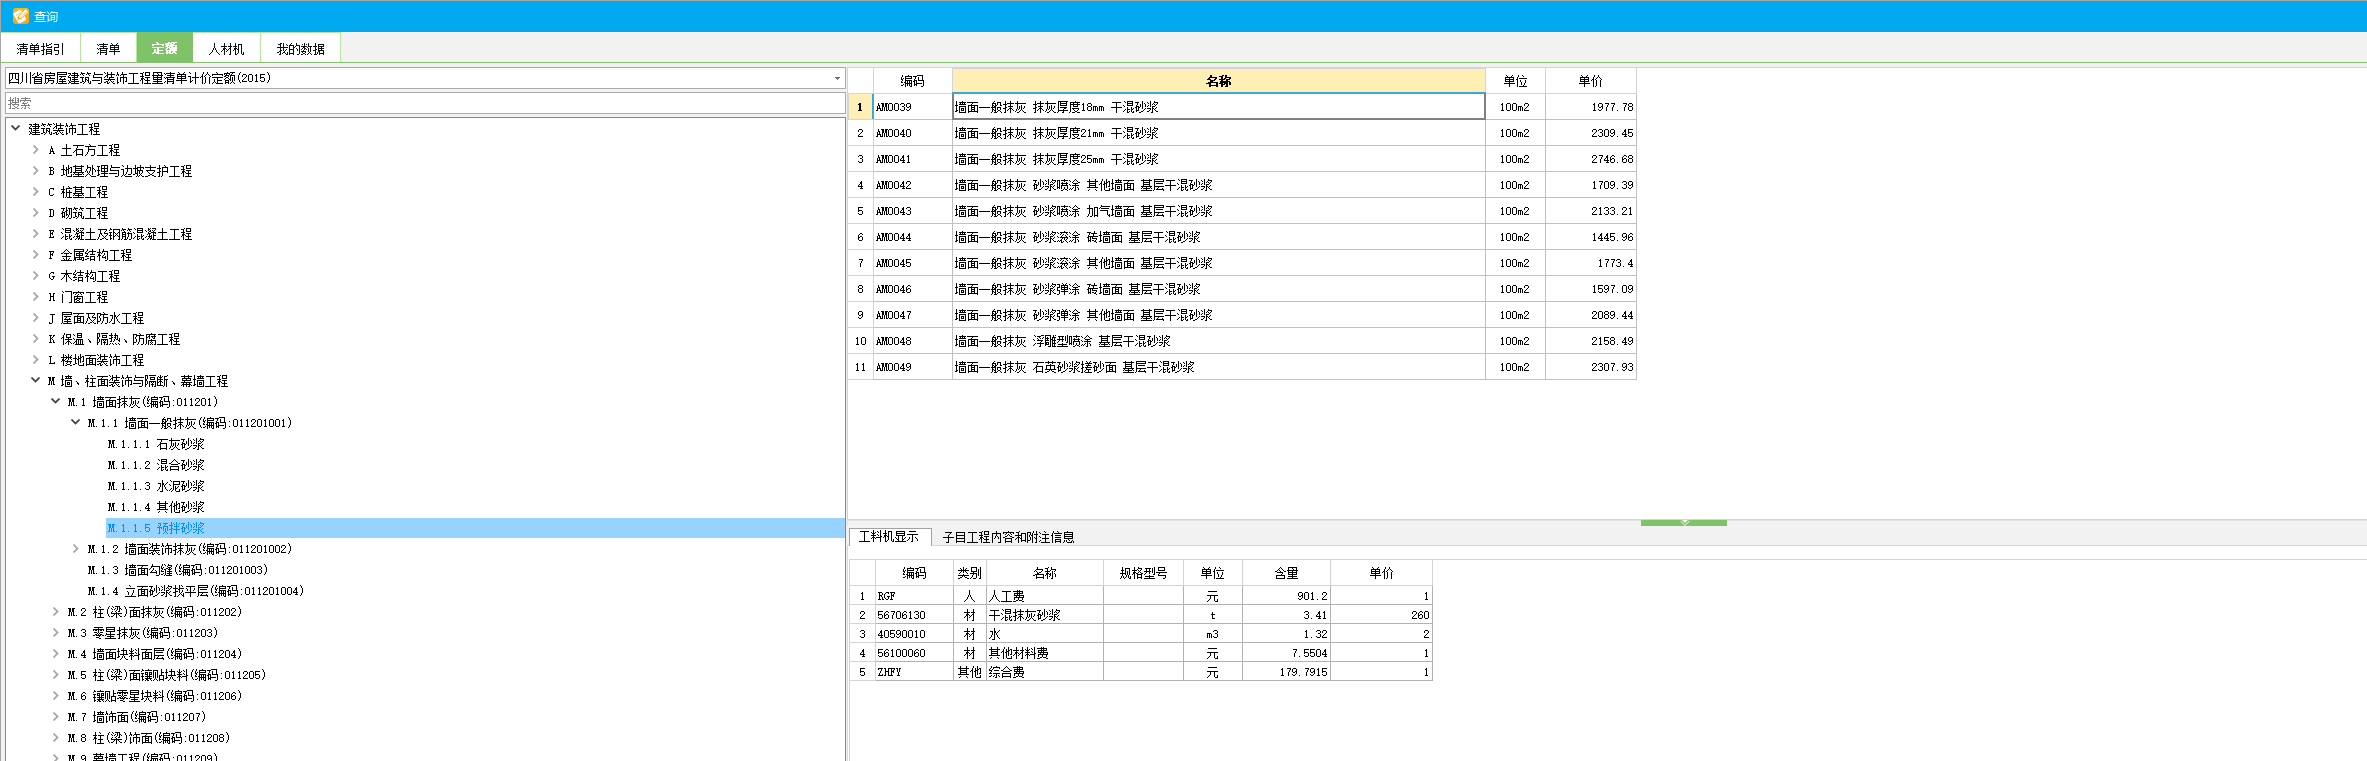Select M.7 墙饰面 tree item
The height and width of the screenshot is (761, 2367).
click(x=137, y=717)
